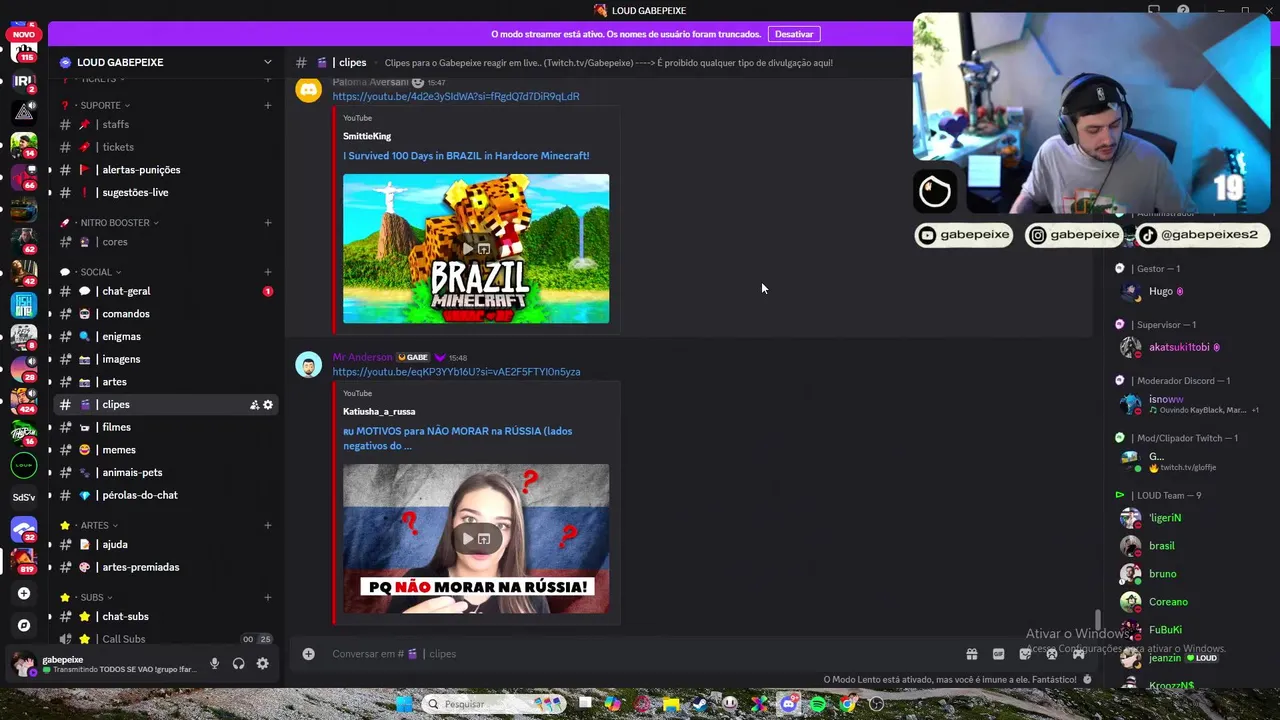This screenshot has width=1280, height=720.
Task: Open the memes channel
Action: point(166,450)
